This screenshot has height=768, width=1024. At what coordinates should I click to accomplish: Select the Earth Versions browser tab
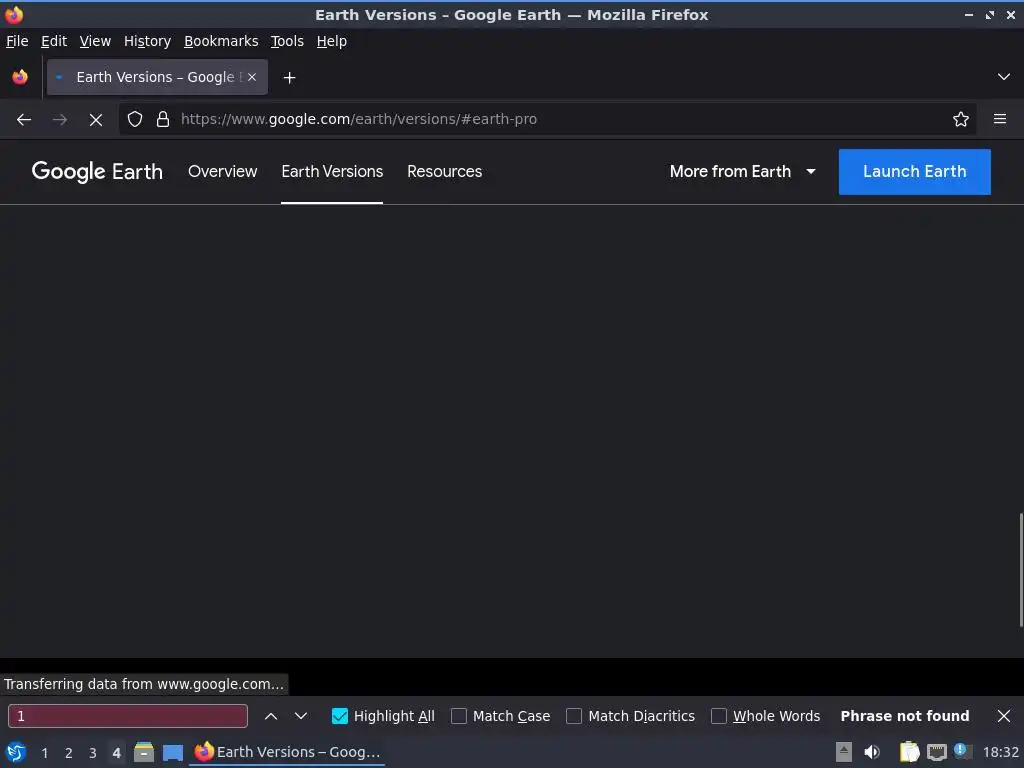point(157,77)
